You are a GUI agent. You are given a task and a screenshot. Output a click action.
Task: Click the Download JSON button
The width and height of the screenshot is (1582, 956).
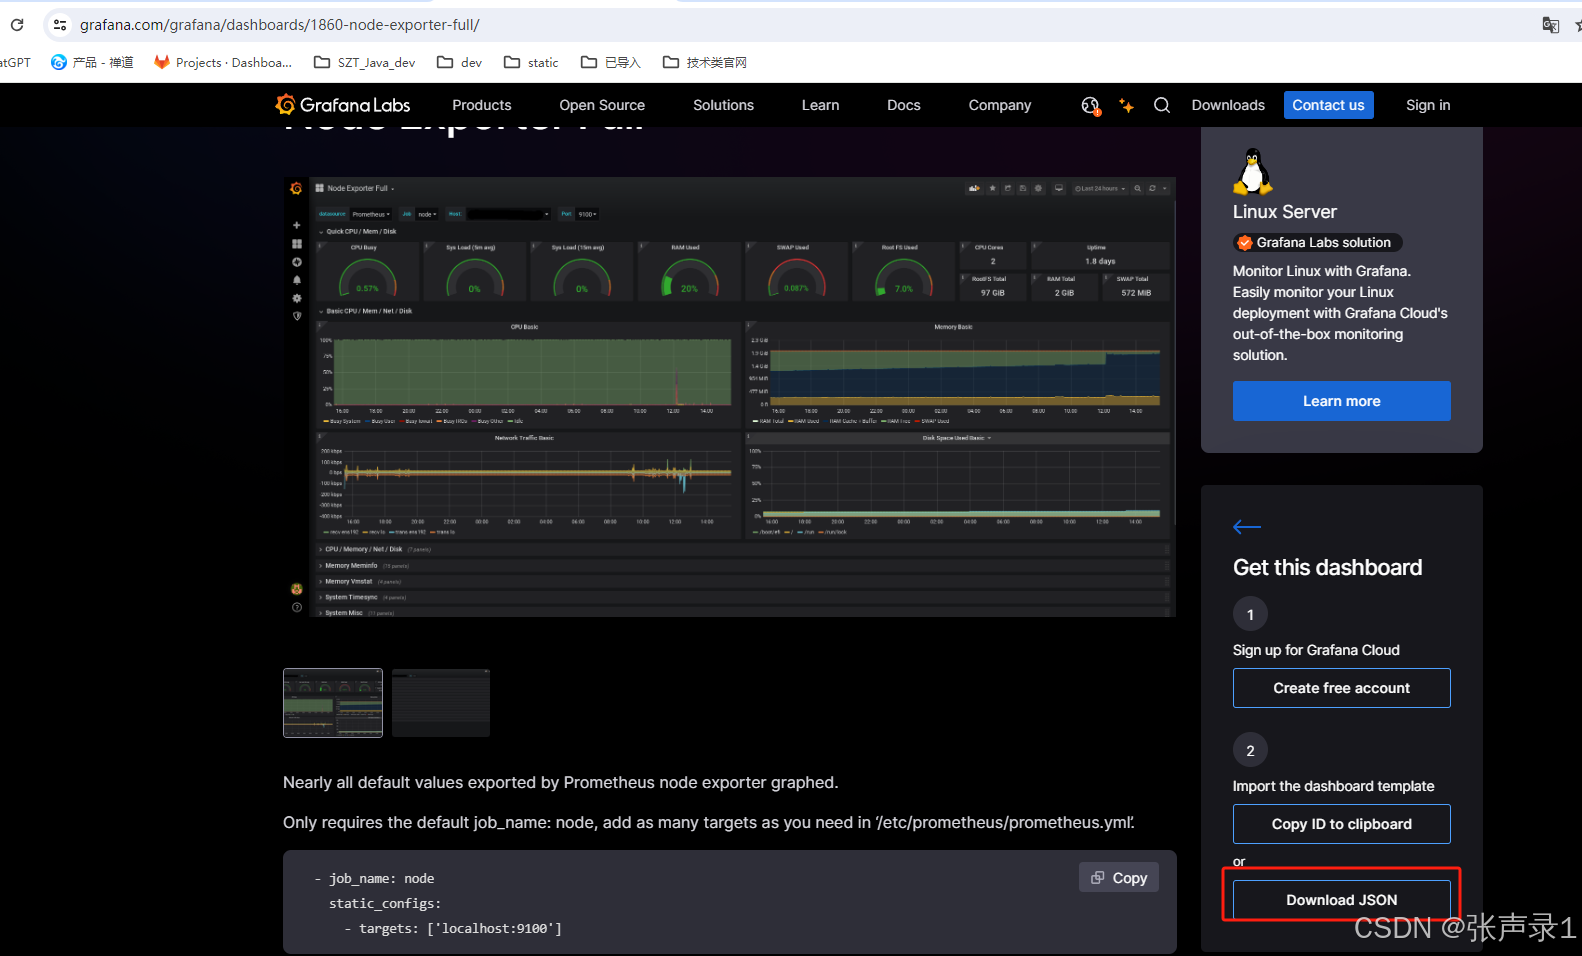pos(1341,900)
